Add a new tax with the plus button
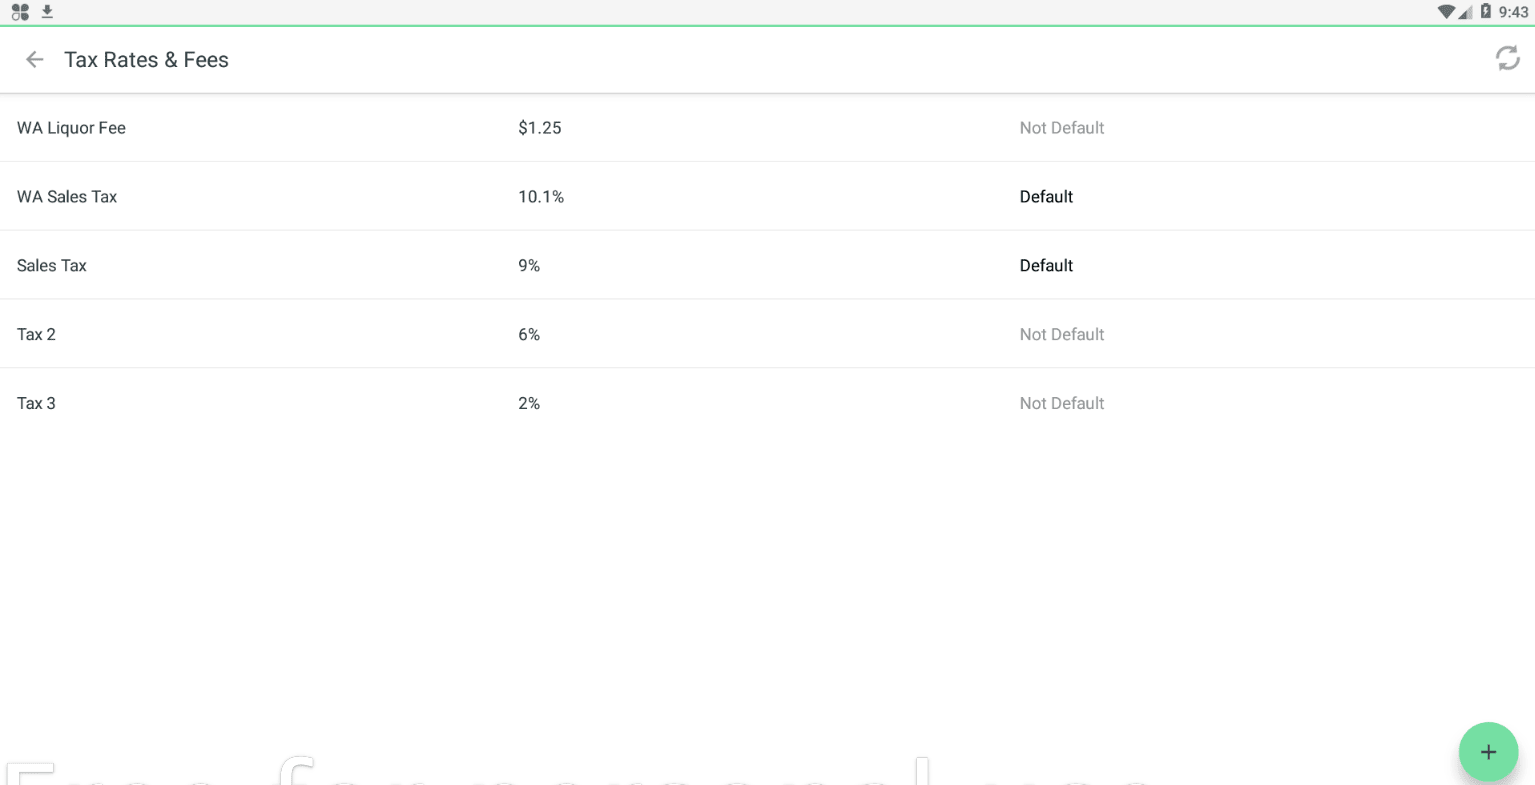Screen dimensions: 1535x785 [x=1488, y=752]
